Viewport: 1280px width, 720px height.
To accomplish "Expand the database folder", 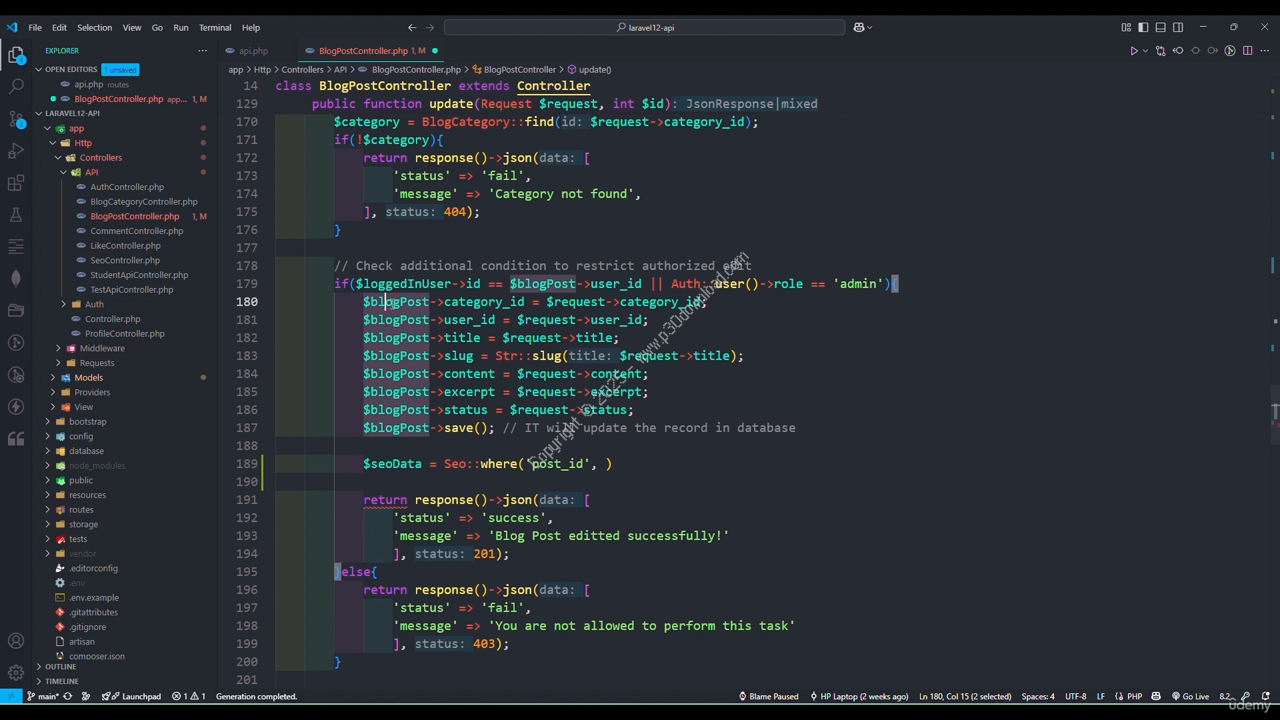I will click(86, 451).
